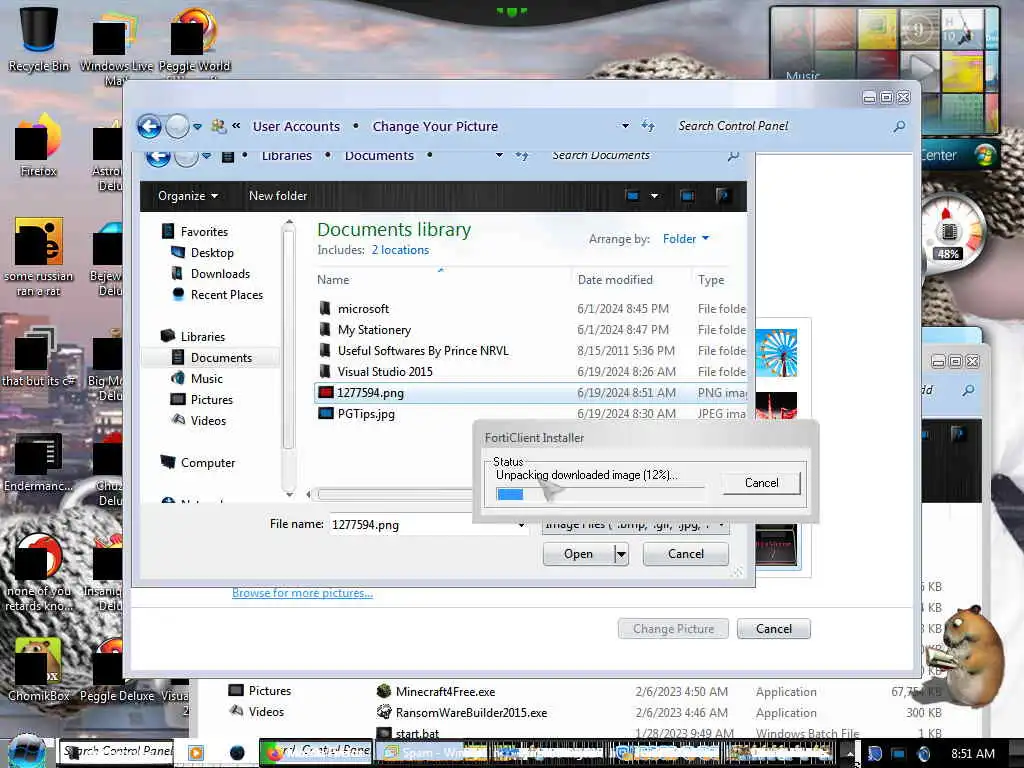Open the Recycle Bin desktop icon
Viewport: 1024px width, 768px height.
click(39, 38)
